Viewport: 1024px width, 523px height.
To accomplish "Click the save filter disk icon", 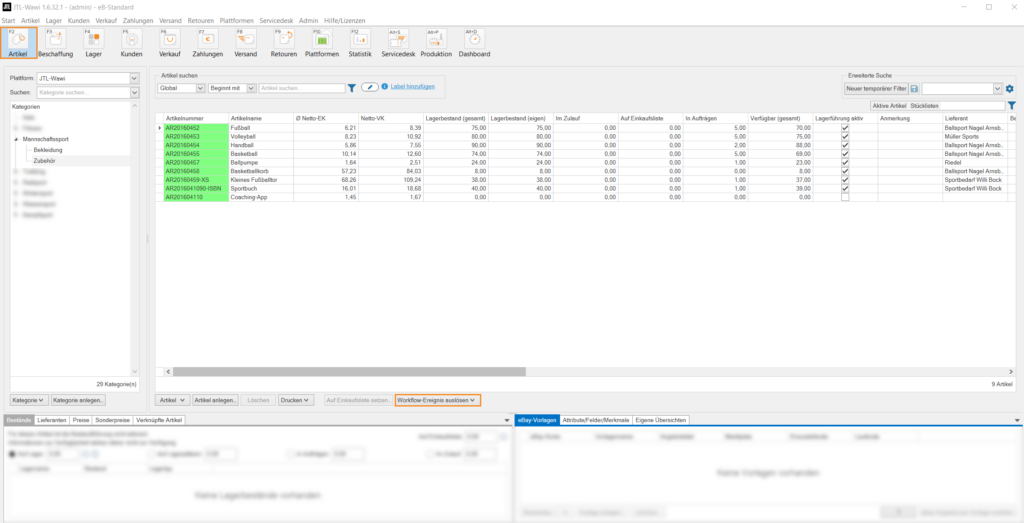I will point(914,89).
